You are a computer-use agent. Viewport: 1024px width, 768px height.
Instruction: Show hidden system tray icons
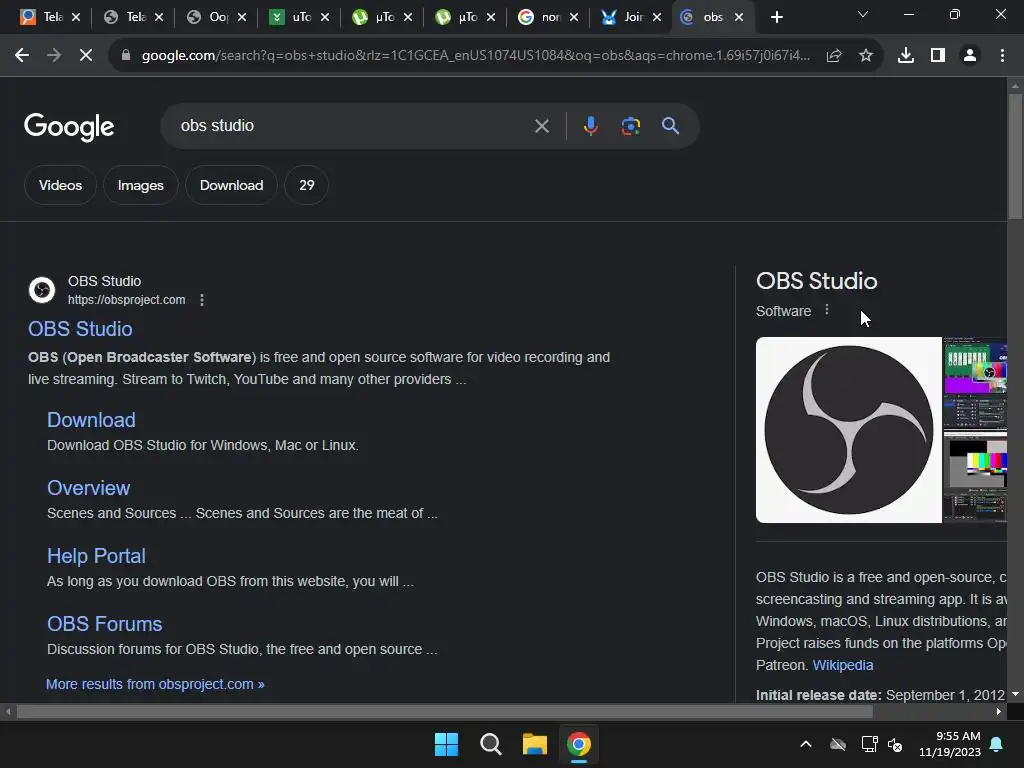[x=806, y=744]
